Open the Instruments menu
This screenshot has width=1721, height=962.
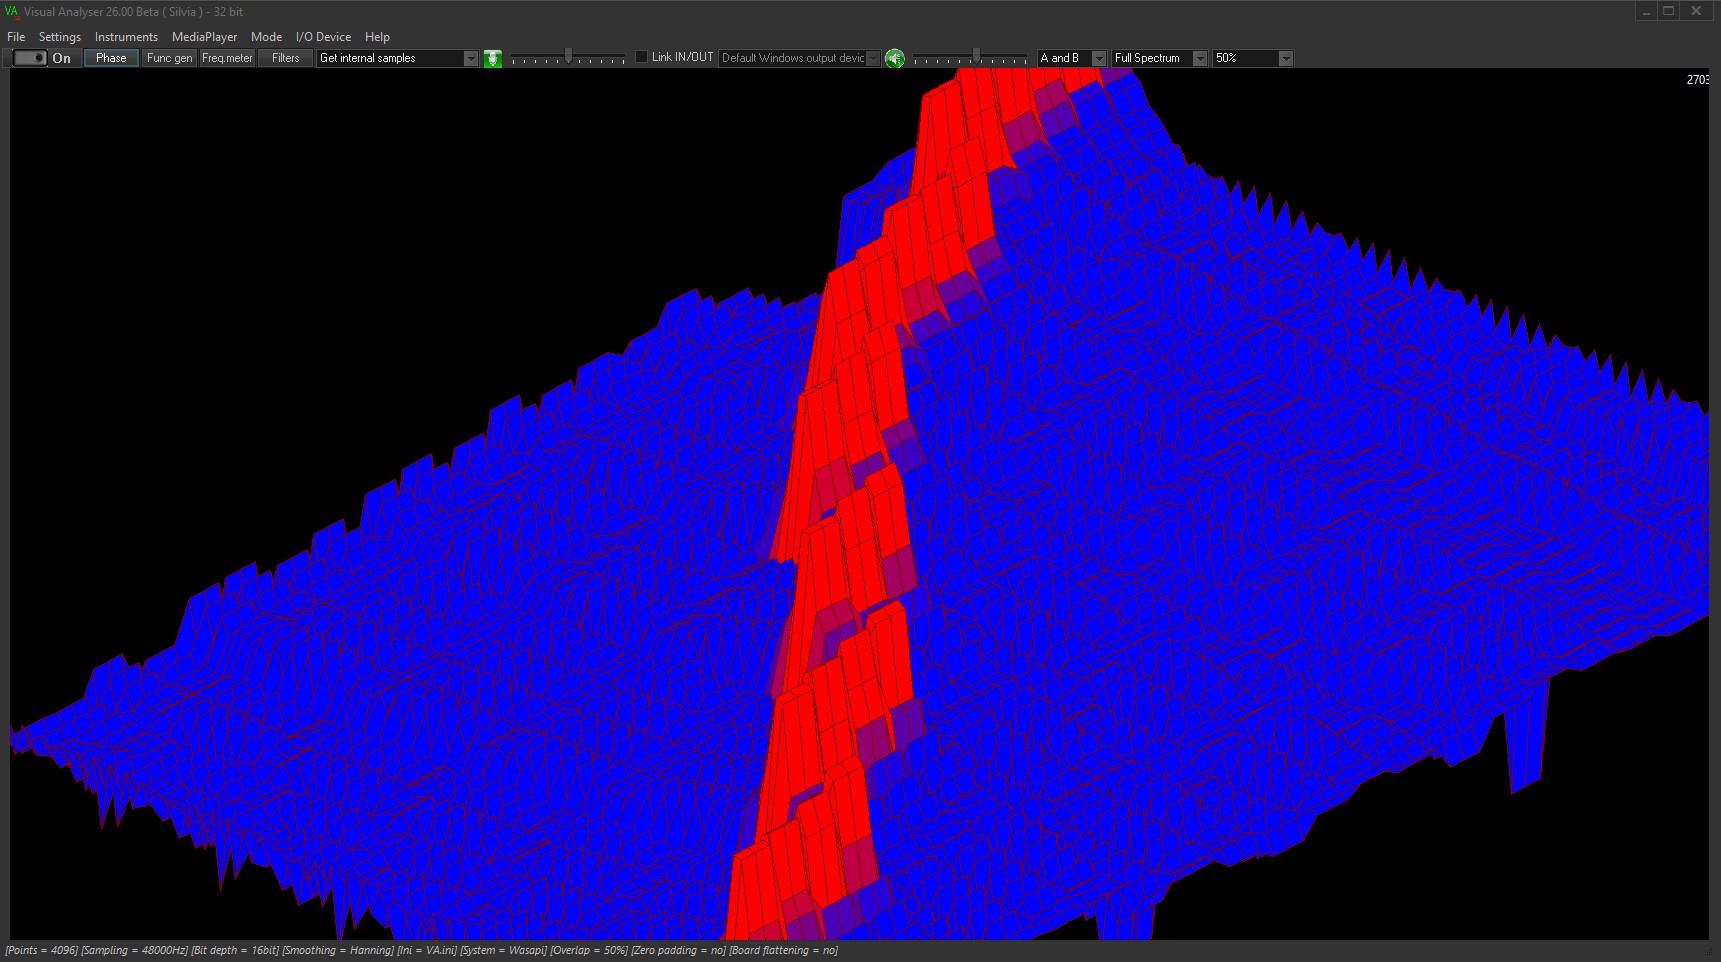click(126, 37)
